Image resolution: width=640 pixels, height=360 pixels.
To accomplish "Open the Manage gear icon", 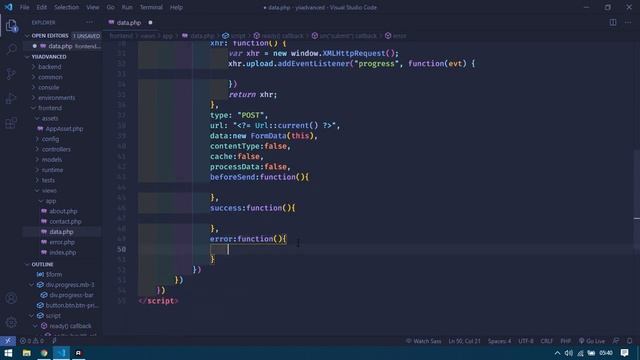I will [11, 322].
